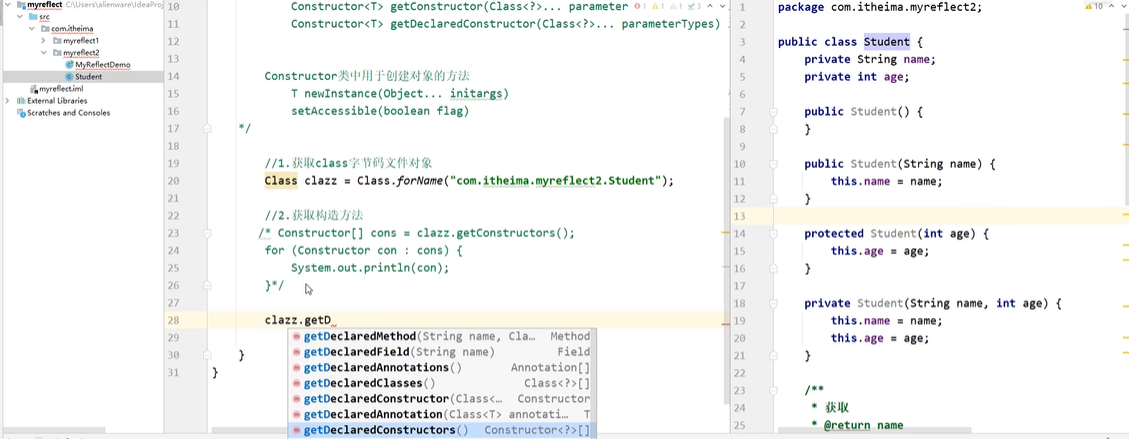
Task: Click the yellow warning count in left editor
Action: point(657,6)
